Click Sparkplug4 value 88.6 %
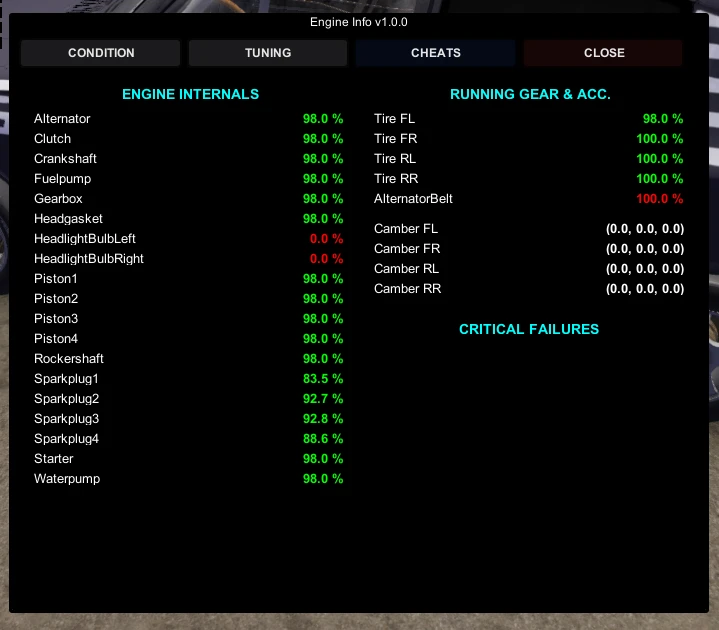 (x=323, y=439)
